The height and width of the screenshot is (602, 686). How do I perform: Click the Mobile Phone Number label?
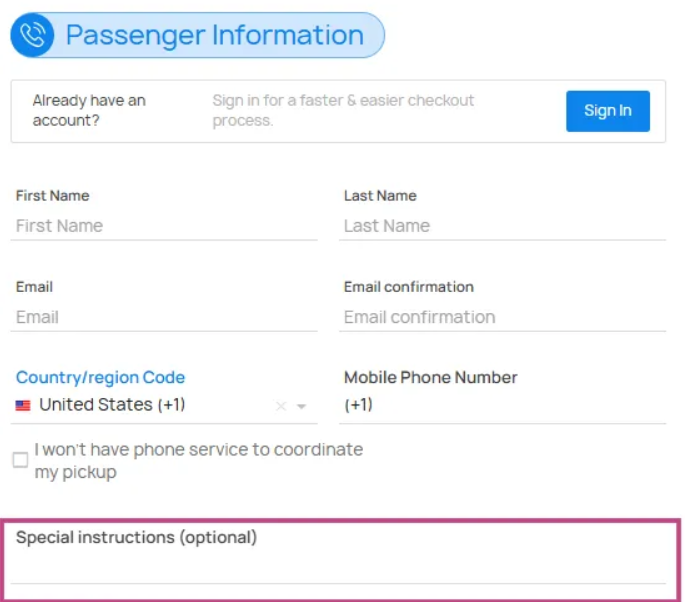tap(430, 378)
